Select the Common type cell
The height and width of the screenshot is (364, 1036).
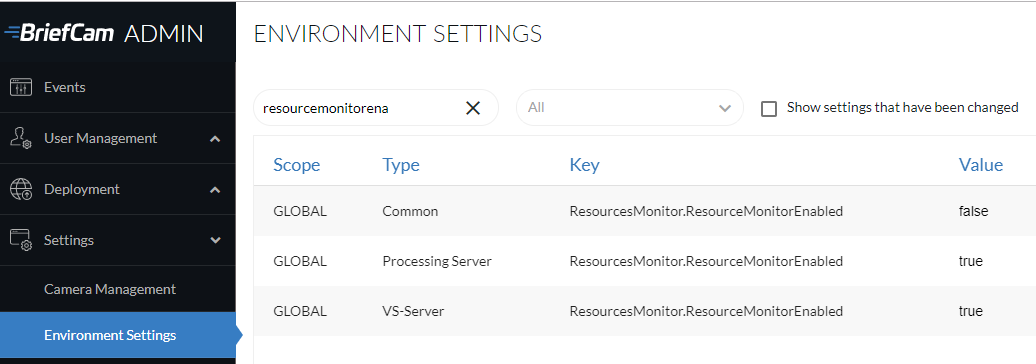click(x=410, y=211)
